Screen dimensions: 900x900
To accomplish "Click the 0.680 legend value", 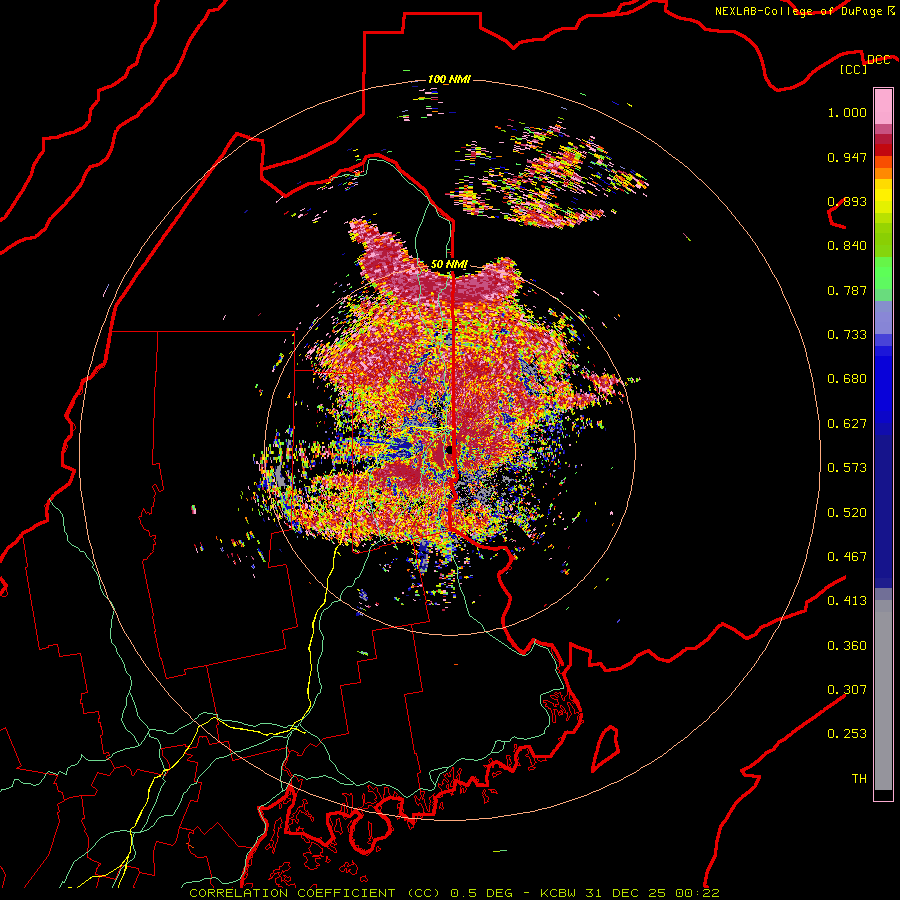I will click(x=847, y=379).
